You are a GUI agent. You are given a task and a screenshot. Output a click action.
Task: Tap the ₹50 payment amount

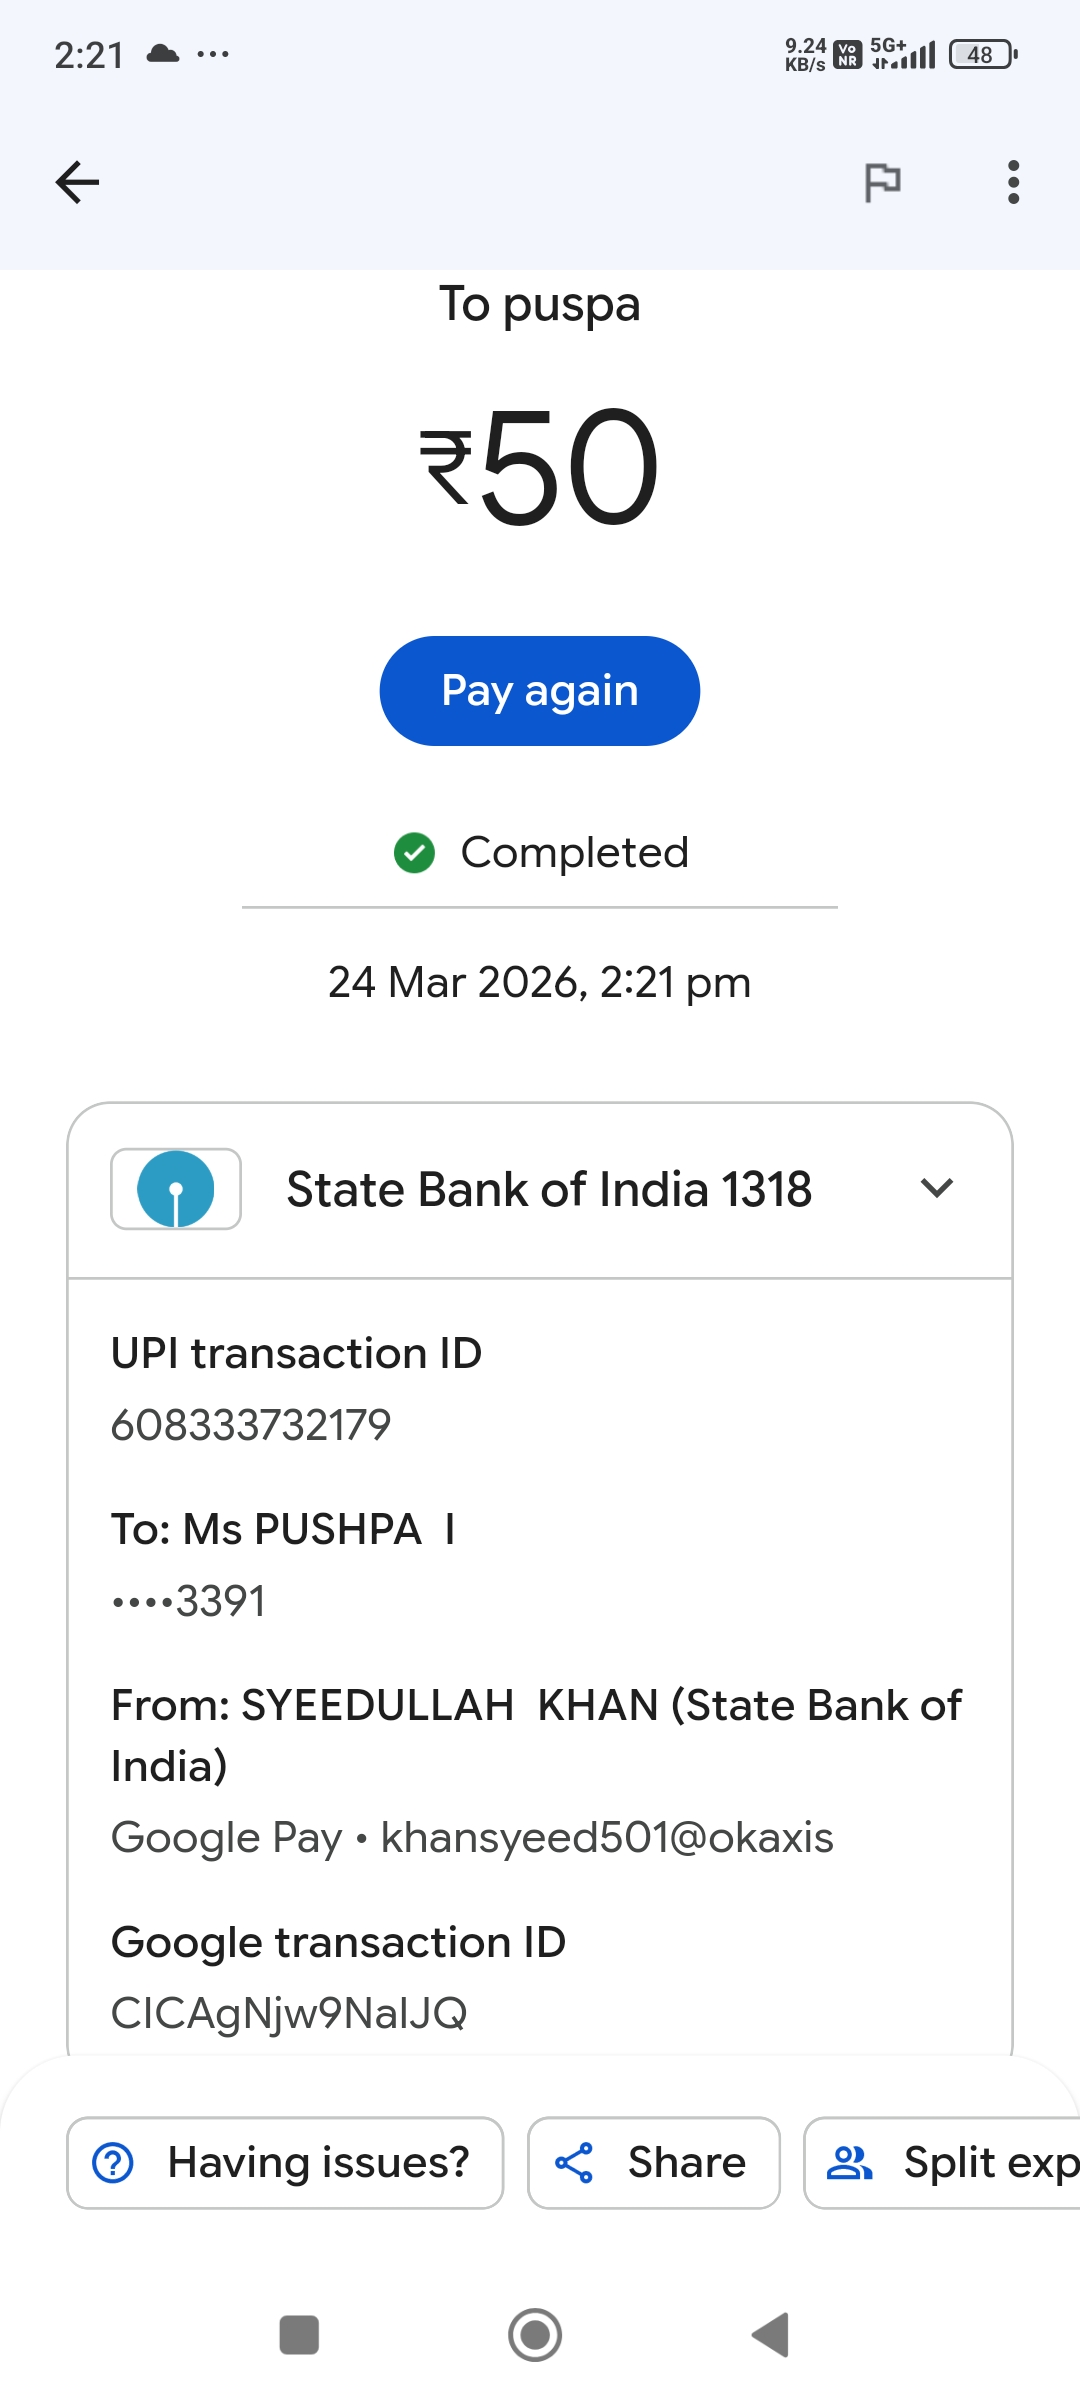[540, 467]
